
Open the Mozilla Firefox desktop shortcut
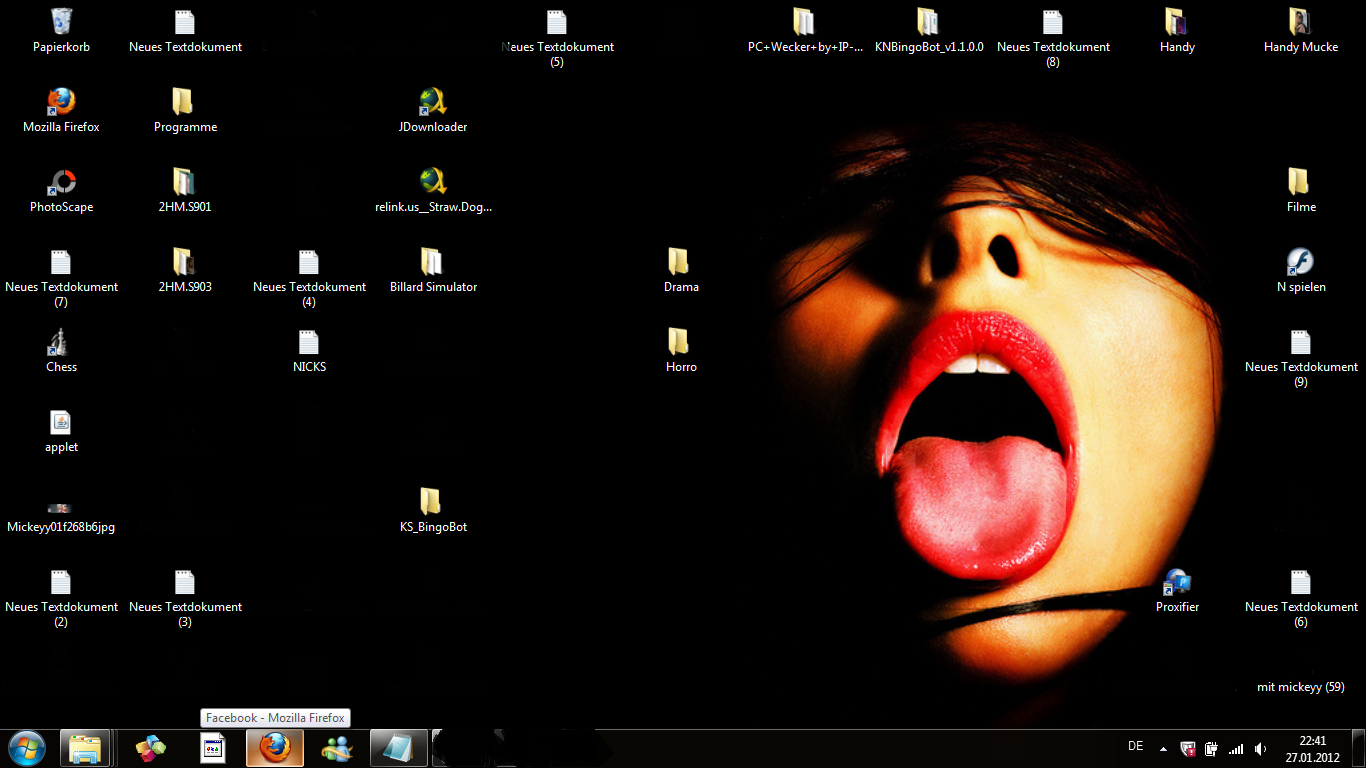[x=61, y=102]
